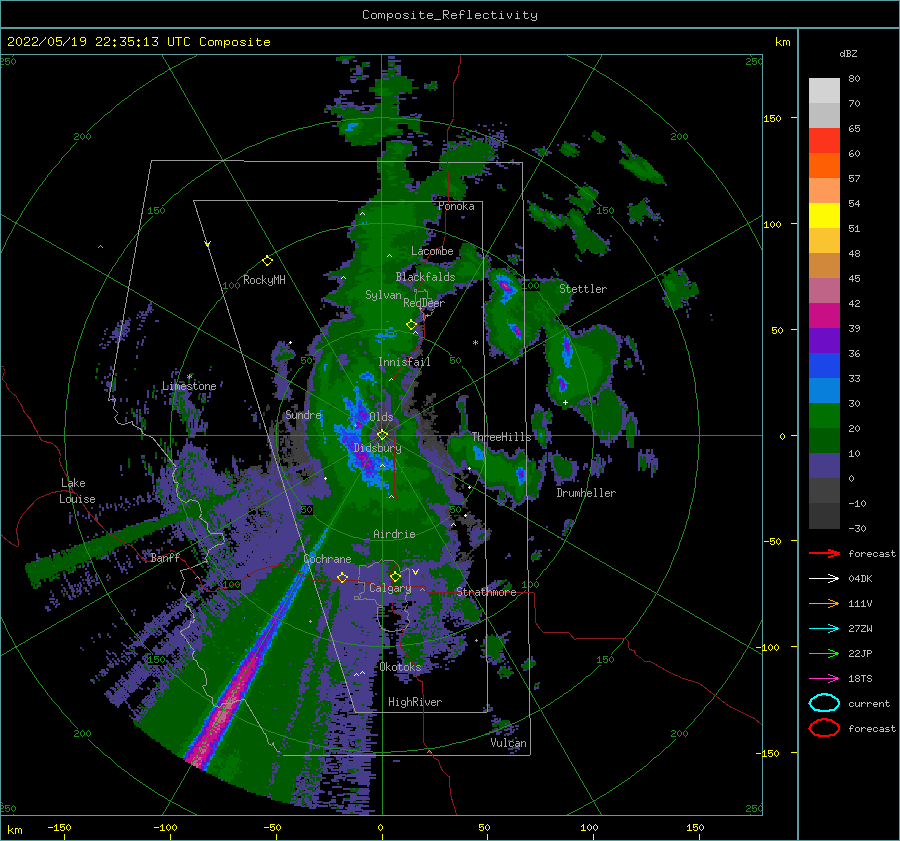Click the Drumheller label
The height and width of the screenshot is (841, 900).
(586, 493)
